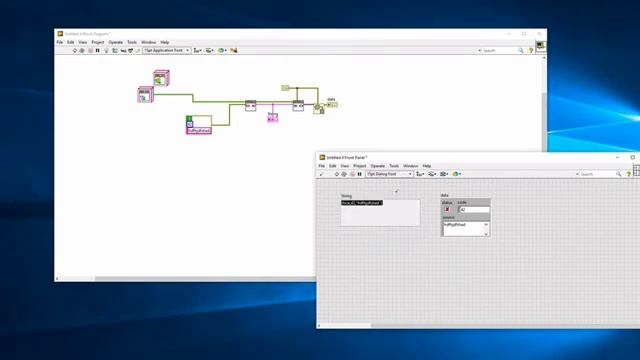Abort execution in the Front Panel toolbar

(352, 174)
